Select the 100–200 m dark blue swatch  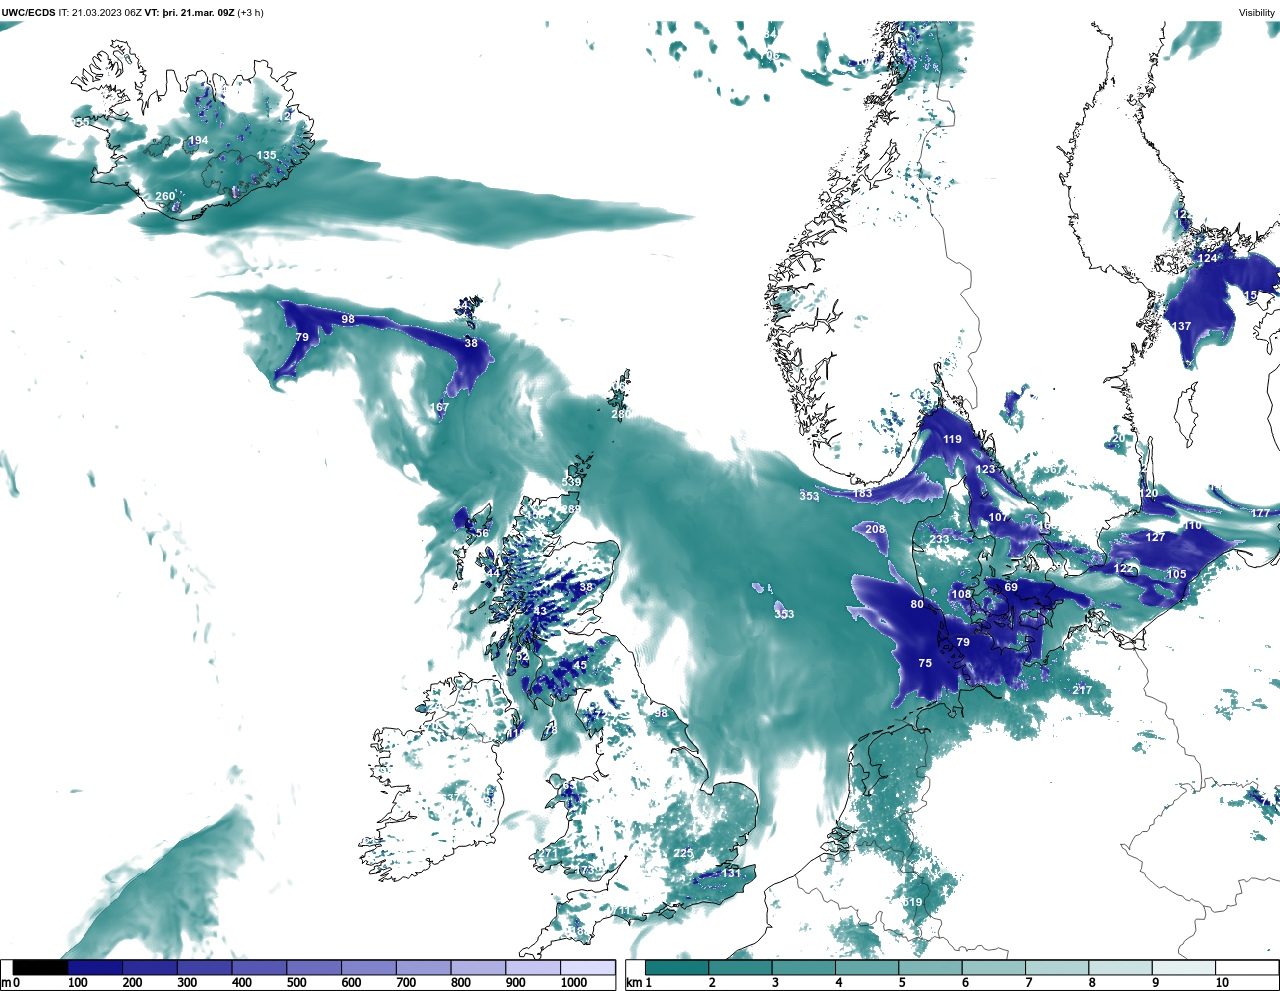coord(95,967)
